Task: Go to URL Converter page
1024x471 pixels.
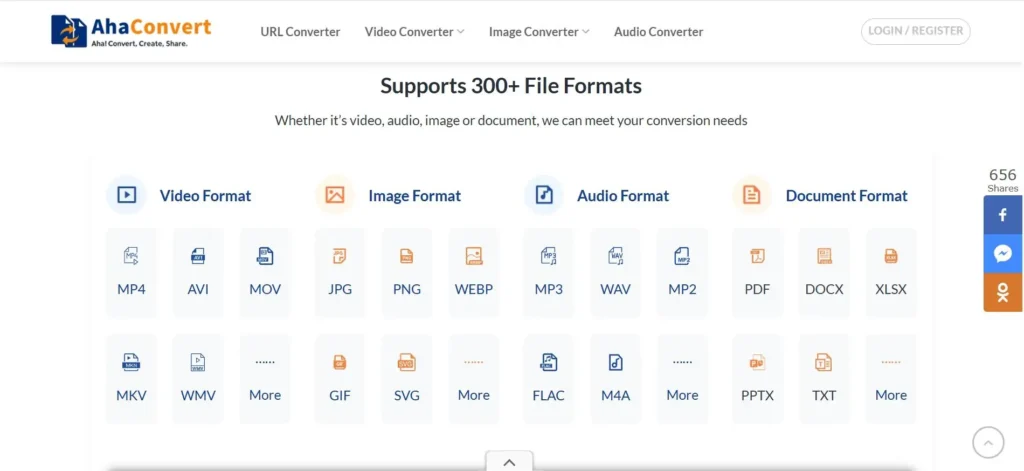Action: pyautogui.click(x=300, y=32)
